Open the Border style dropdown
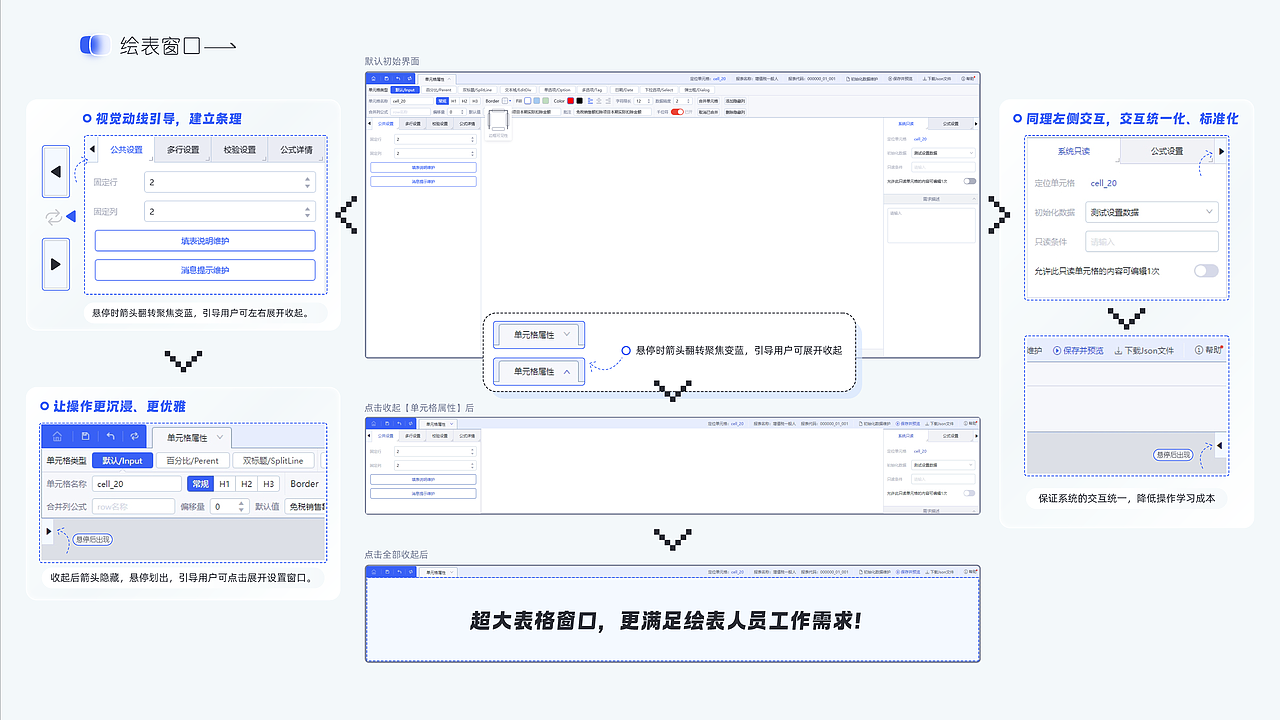Image resolution: width=1280 pixels, height=720 pixels. coord(505,101)
